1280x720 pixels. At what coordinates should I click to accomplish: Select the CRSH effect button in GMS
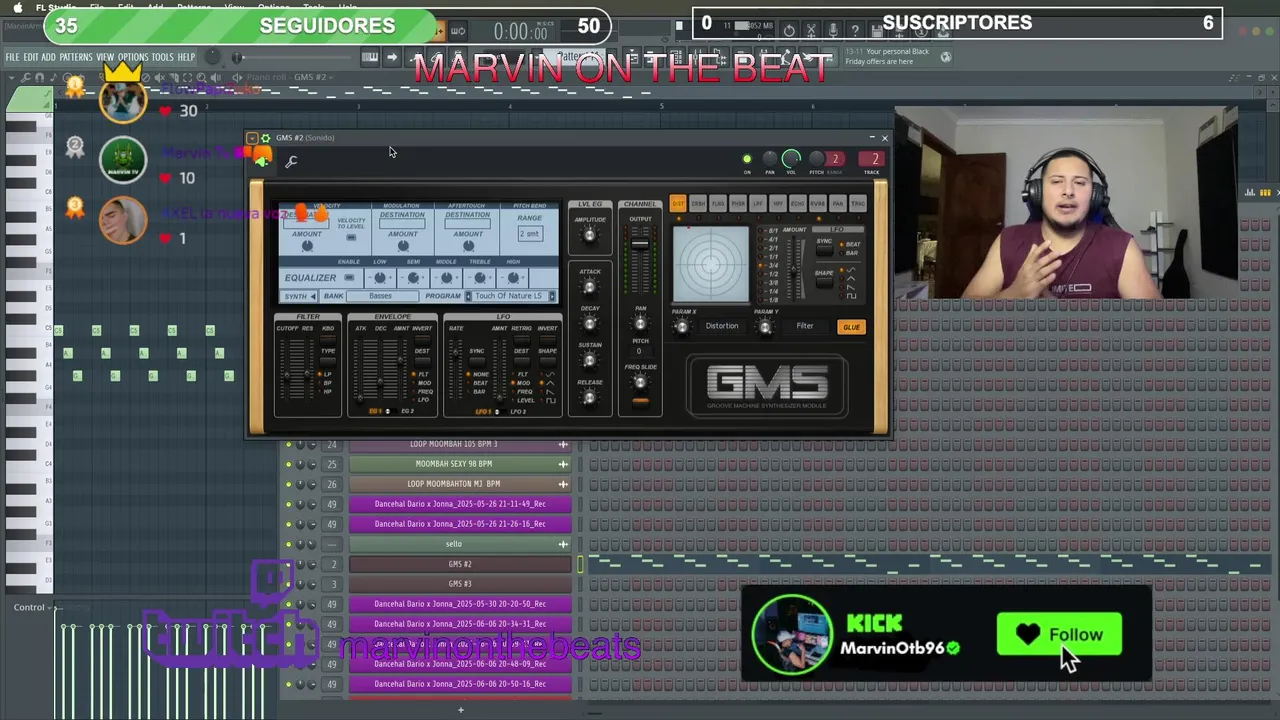tap(698, 204)
